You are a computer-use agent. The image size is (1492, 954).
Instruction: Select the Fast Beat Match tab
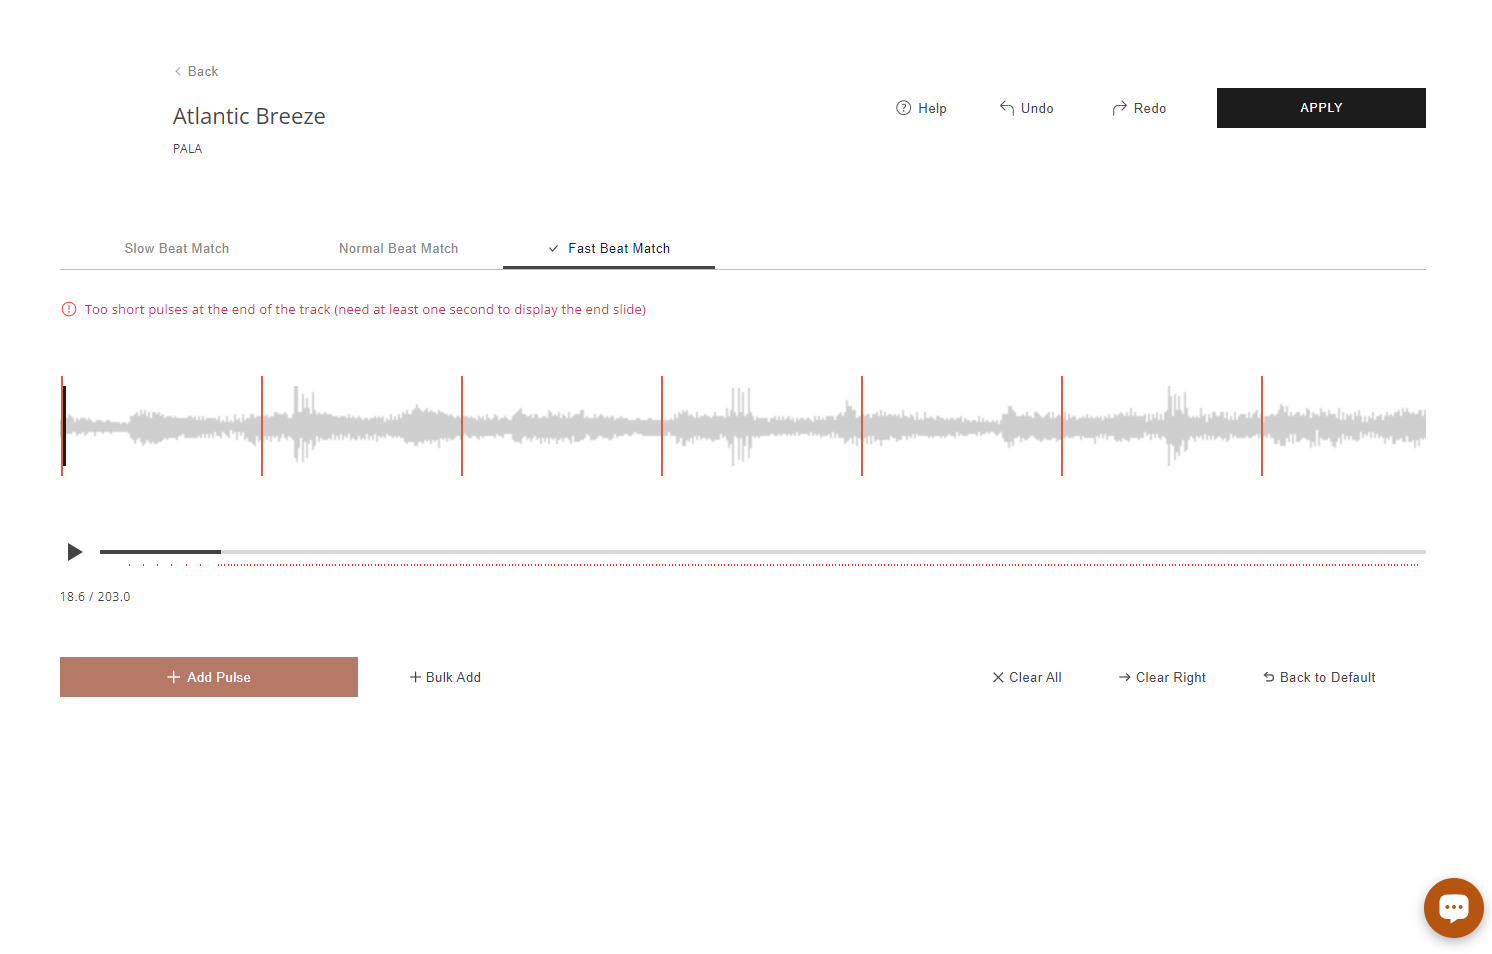(x=609, y=248)
